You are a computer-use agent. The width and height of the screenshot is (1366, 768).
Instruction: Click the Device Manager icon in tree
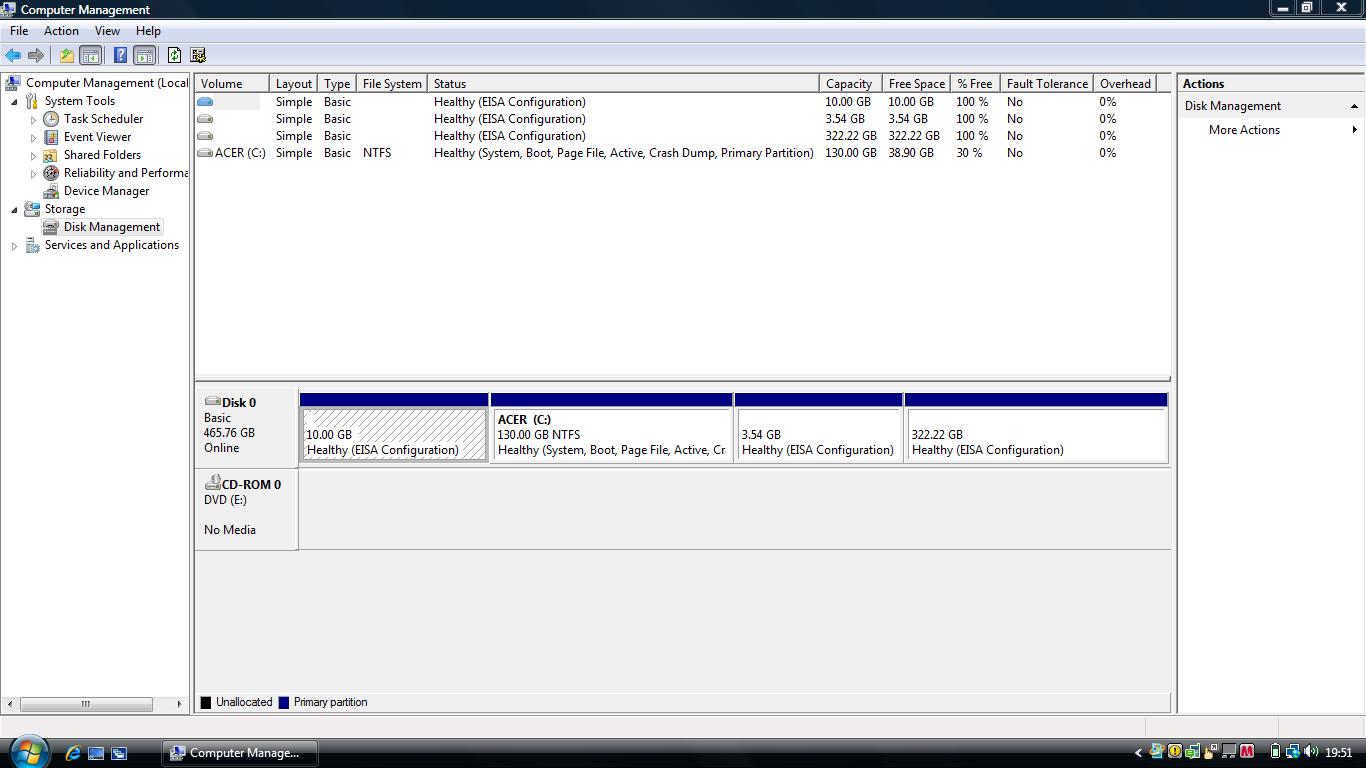click(x=51, y=191)
